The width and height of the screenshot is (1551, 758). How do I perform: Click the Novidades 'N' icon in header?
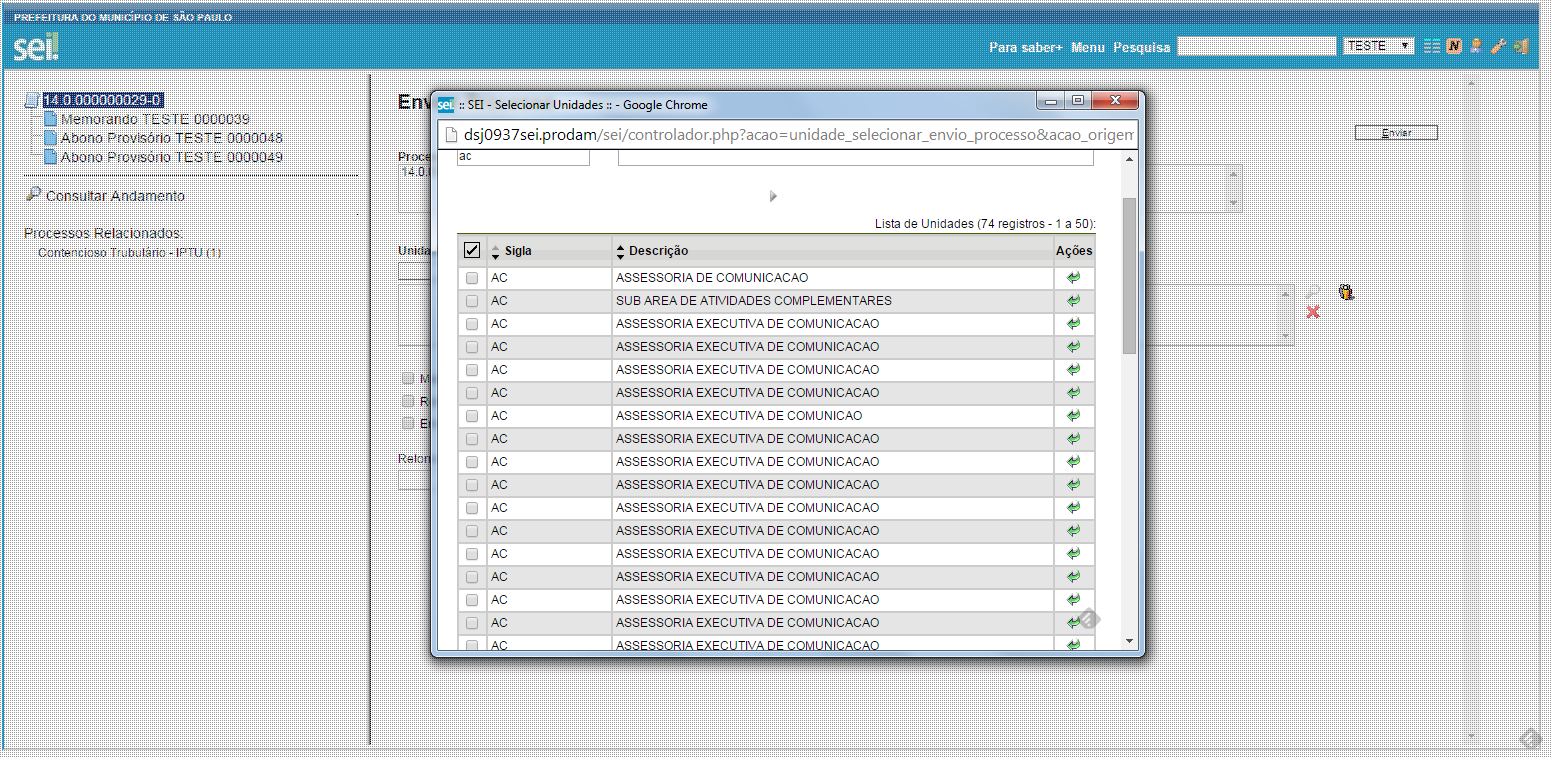coord(1454,46)
